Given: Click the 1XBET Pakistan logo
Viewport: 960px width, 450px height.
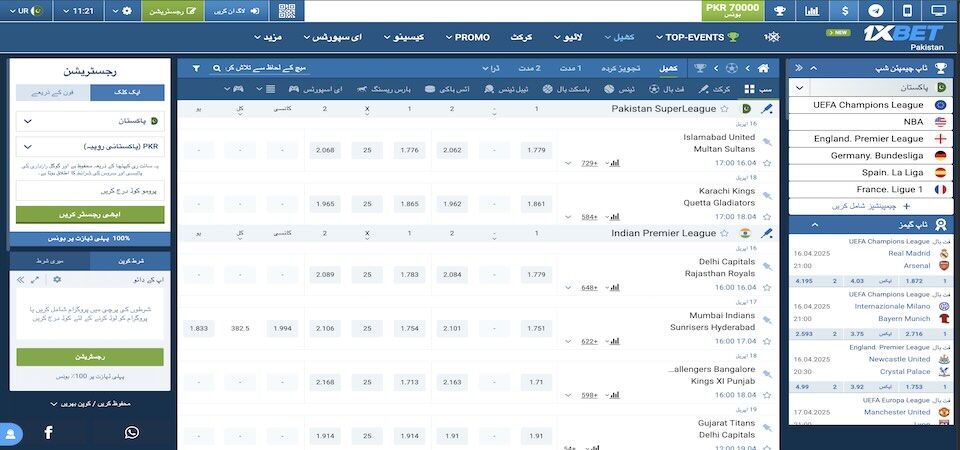Looking at the screenshot, I should [903, 36].
